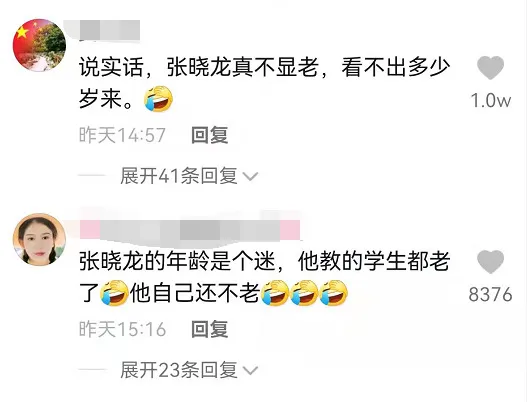
Task: Reply to the 15:16 comment
Action: pos(210,329)
